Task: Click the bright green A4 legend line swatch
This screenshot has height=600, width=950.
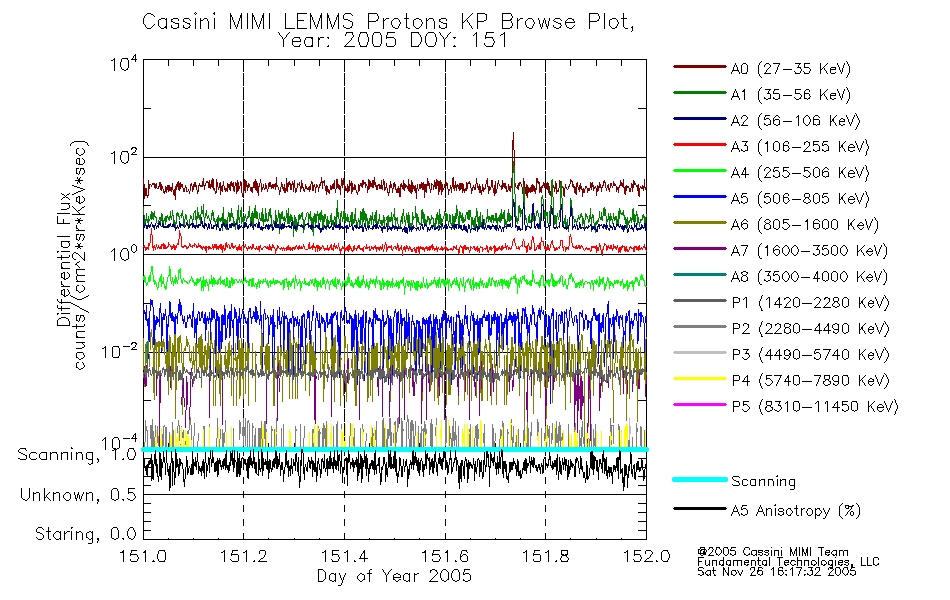Action: coord(700,171)
